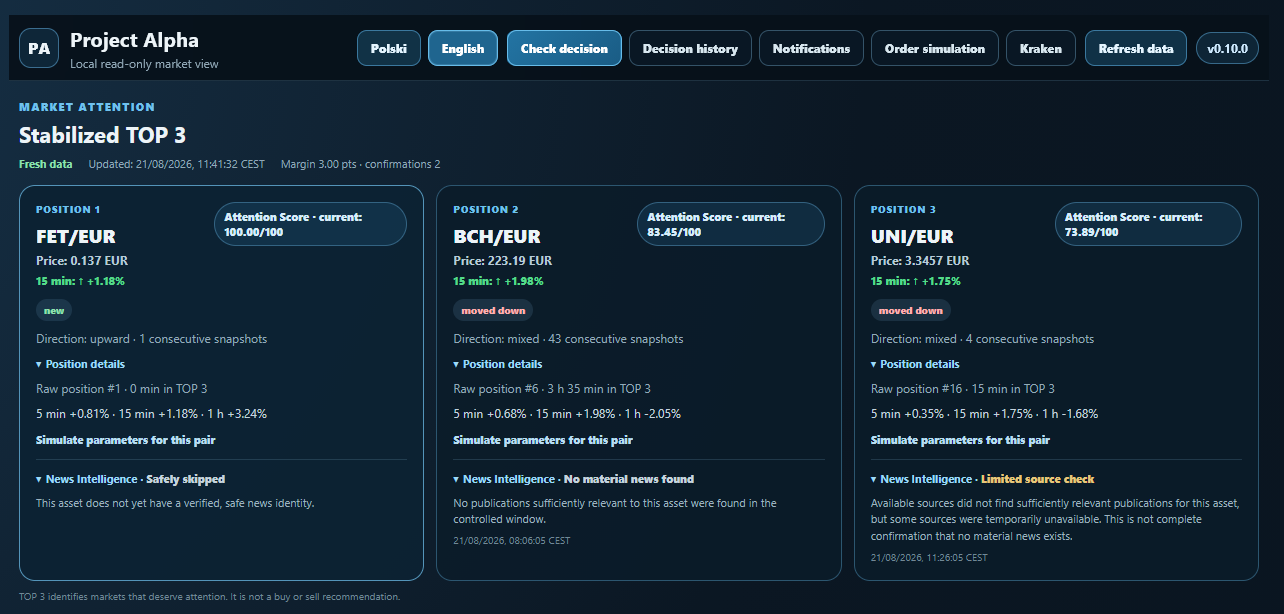Click 'Direction: mixed · 43 consecutive snapshots'
Screen dimensions: 1284x614
pyautogui.click(x=568, y=339)
